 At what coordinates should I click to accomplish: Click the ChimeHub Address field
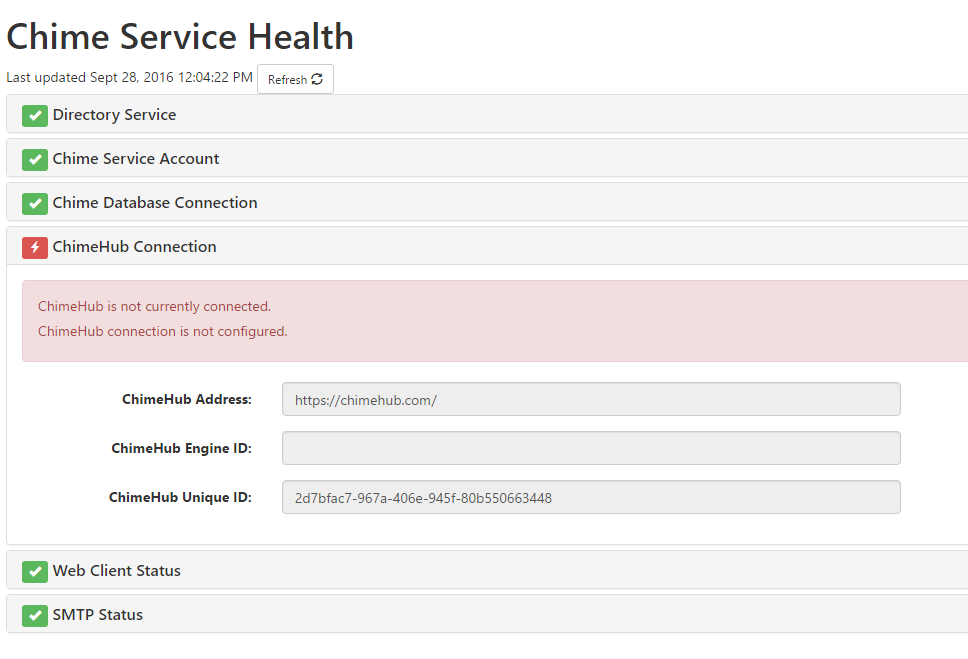[x=591, y=399]
